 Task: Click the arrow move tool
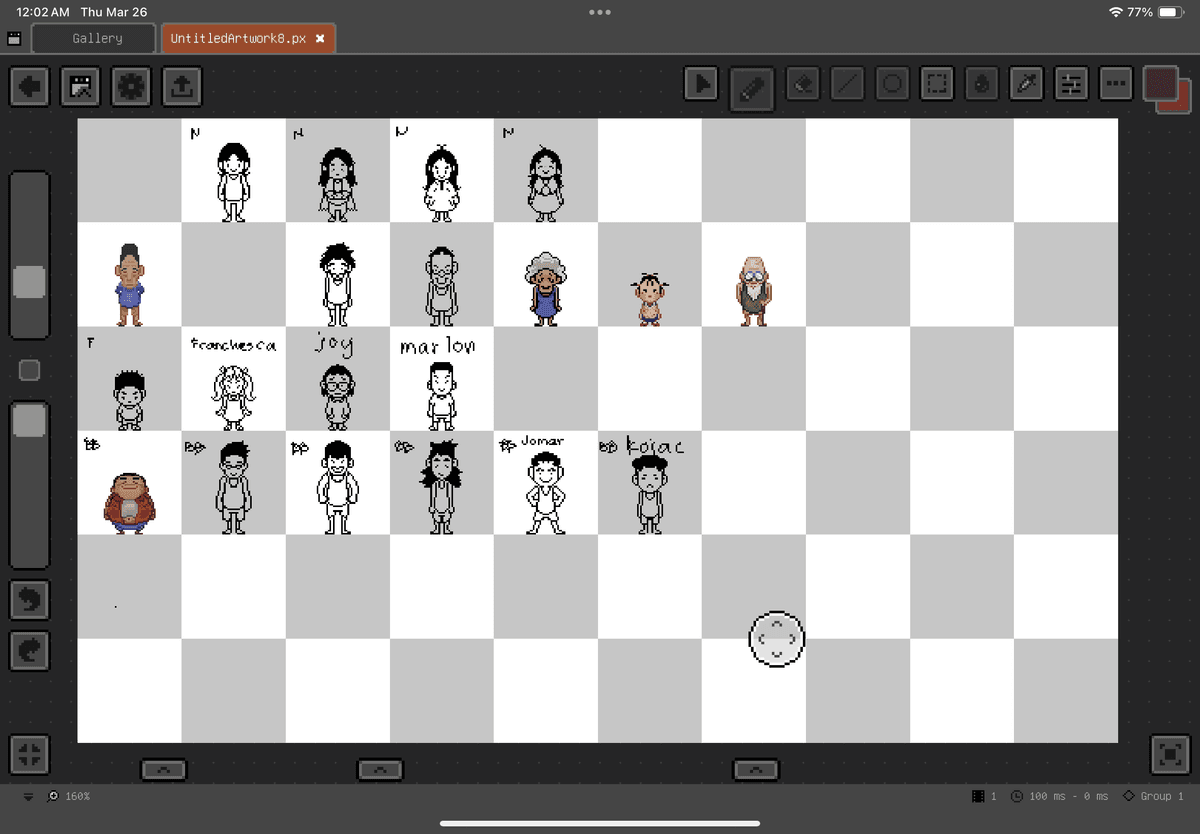coord(702,86)
